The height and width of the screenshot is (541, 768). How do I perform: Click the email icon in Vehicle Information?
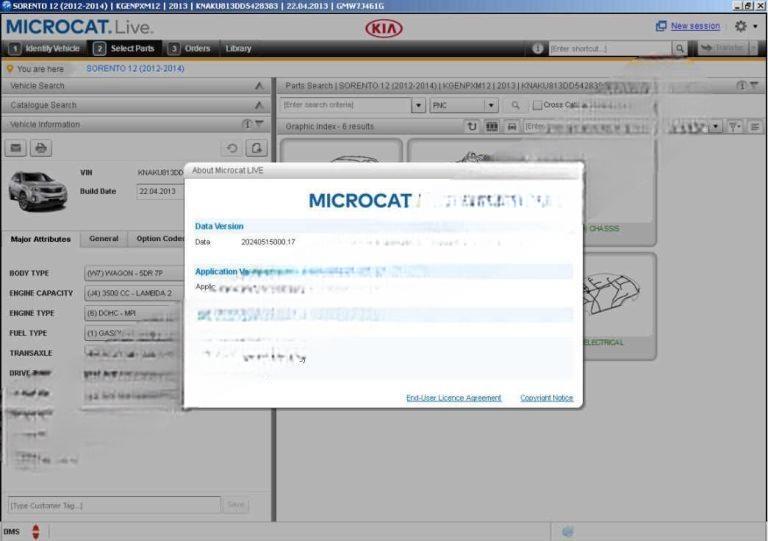coord(16,148)
